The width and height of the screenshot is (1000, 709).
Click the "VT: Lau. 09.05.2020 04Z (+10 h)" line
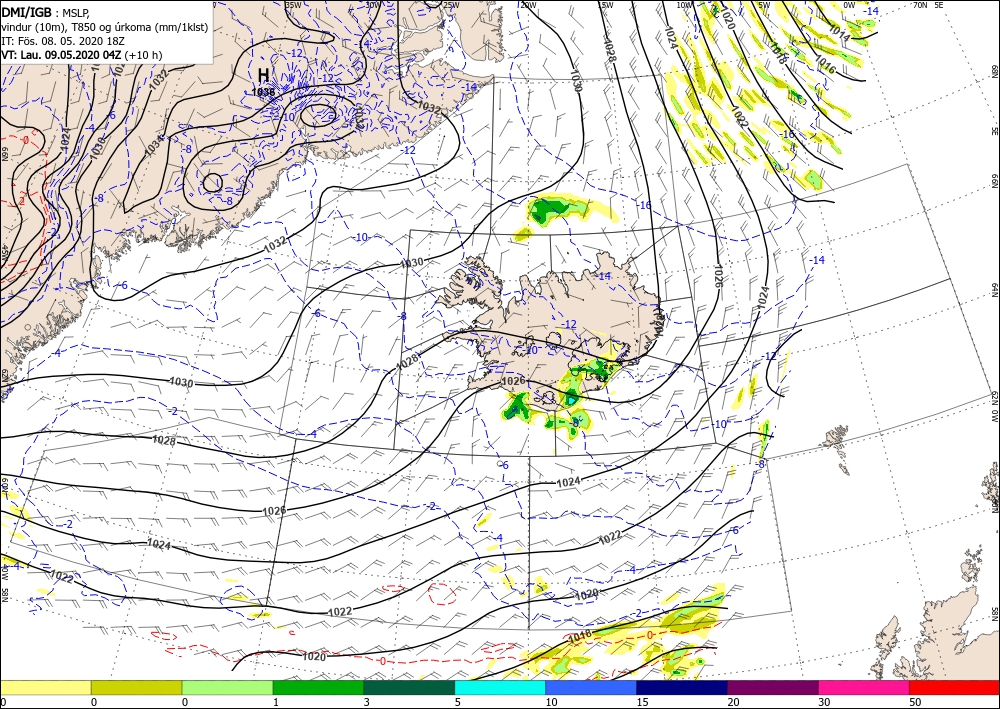(82, 55)
